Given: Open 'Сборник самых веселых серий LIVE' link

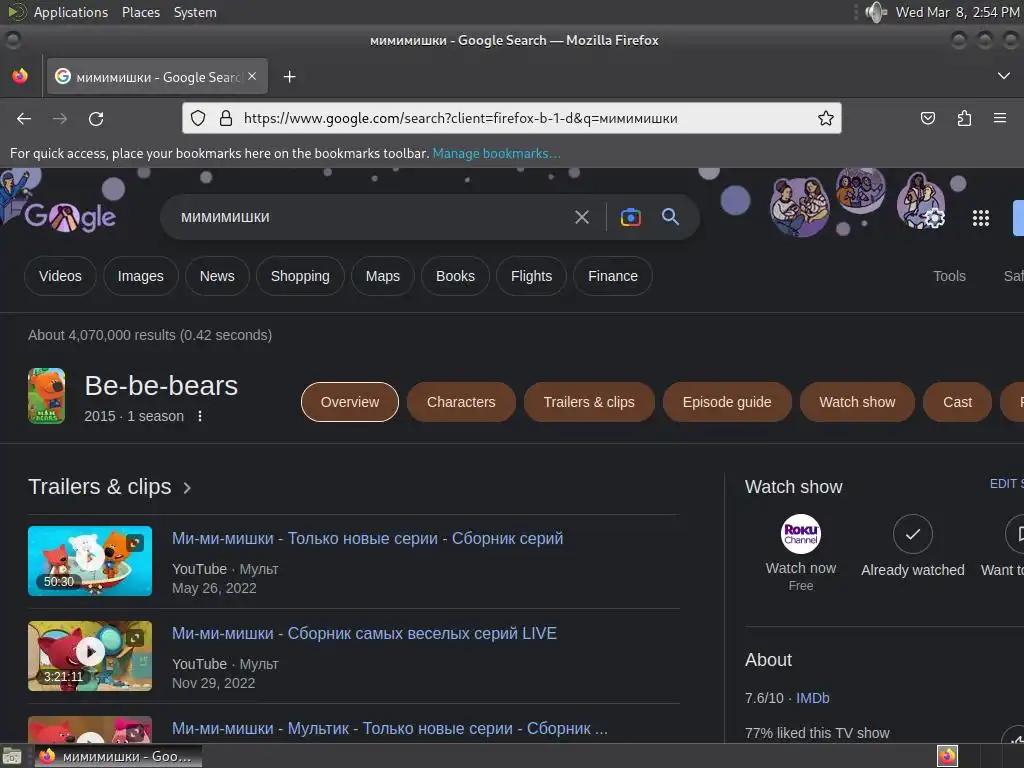Looking at the screenshot, I should click(x=364, y=633).
